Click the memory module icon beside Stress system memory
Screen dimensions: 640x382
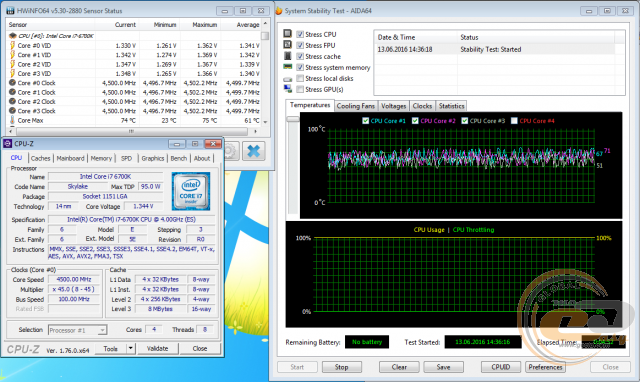coord(288,67)
